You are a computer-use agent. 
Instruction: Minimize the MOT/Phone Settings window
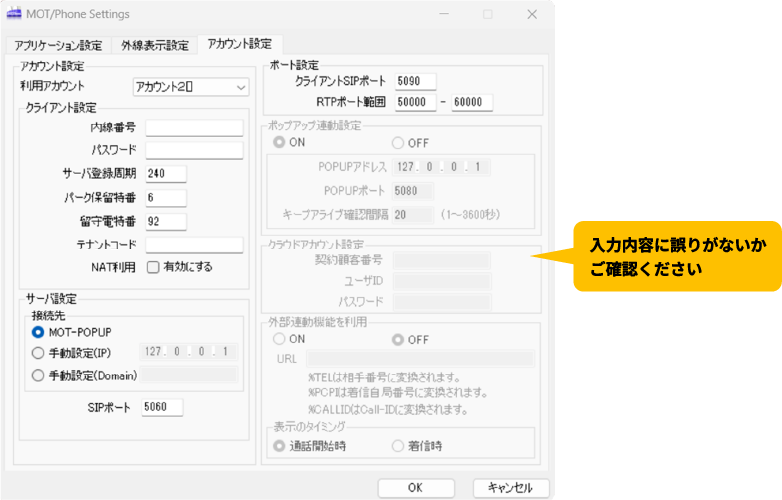[x=444, y=14]
